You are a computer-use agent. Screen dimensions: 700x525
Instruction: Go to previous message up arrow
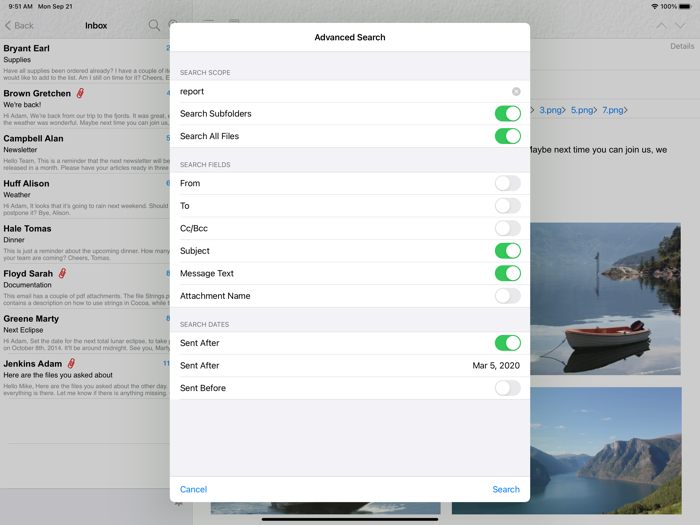point(662,25)
